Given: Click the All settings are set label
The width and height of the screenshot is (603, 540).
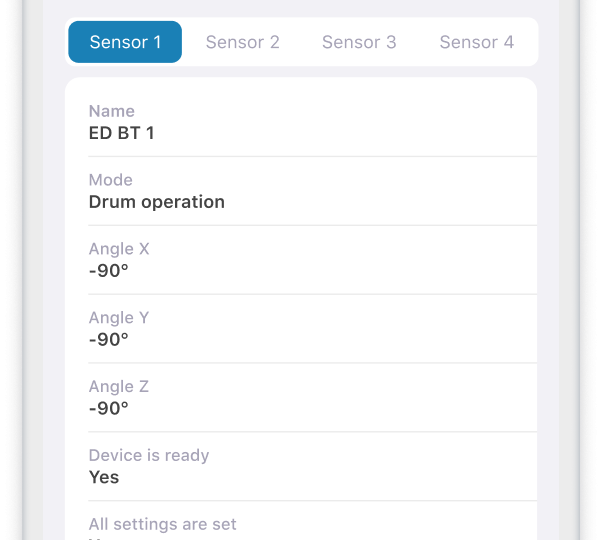Looking at the screenshot, I should pyautogui.click(x=163, y=524).
